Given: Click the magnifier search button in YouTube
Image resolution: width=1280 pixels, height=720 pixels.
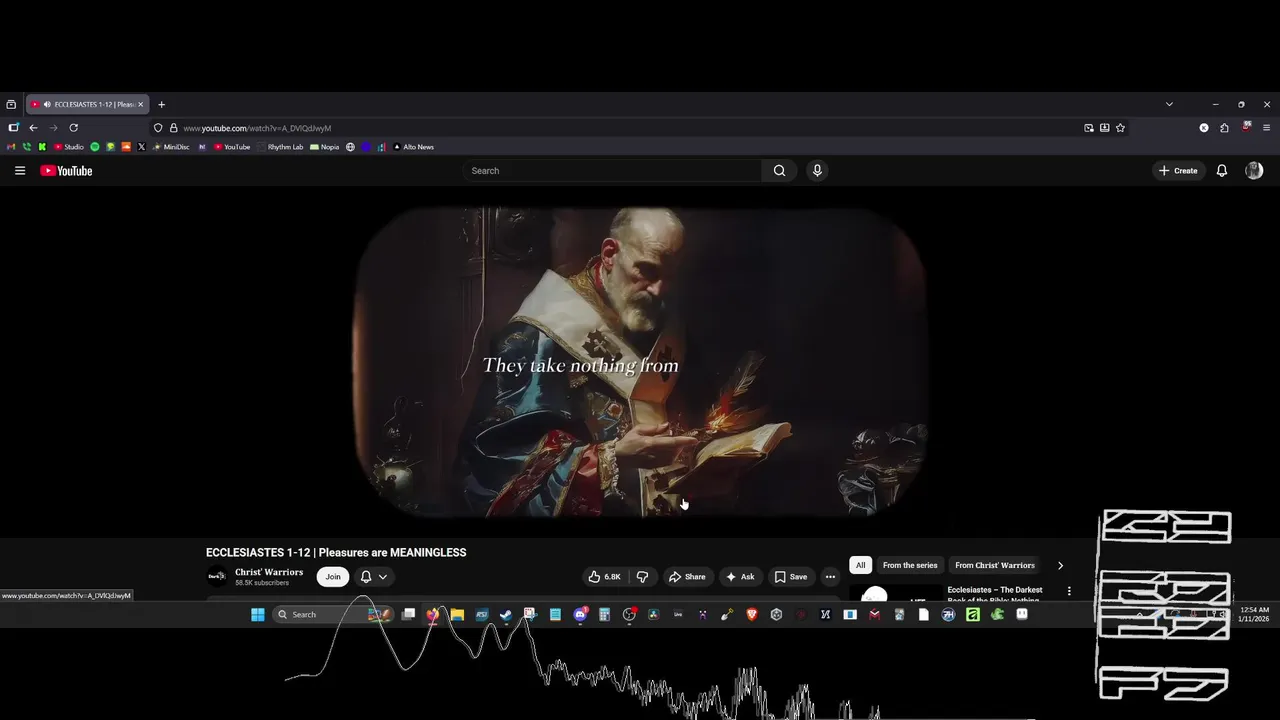Looking at the screenshot, I should pos(779,171).
